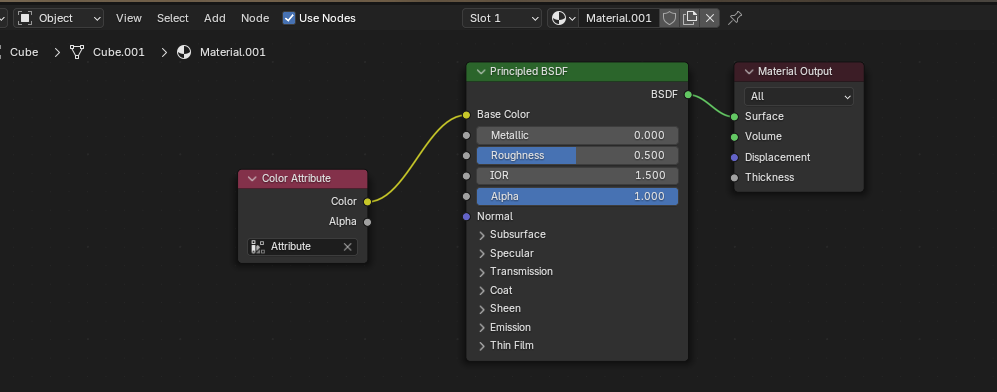Click Cube.001 mesh icon in breadcrumb

click(x=77, y=52)
